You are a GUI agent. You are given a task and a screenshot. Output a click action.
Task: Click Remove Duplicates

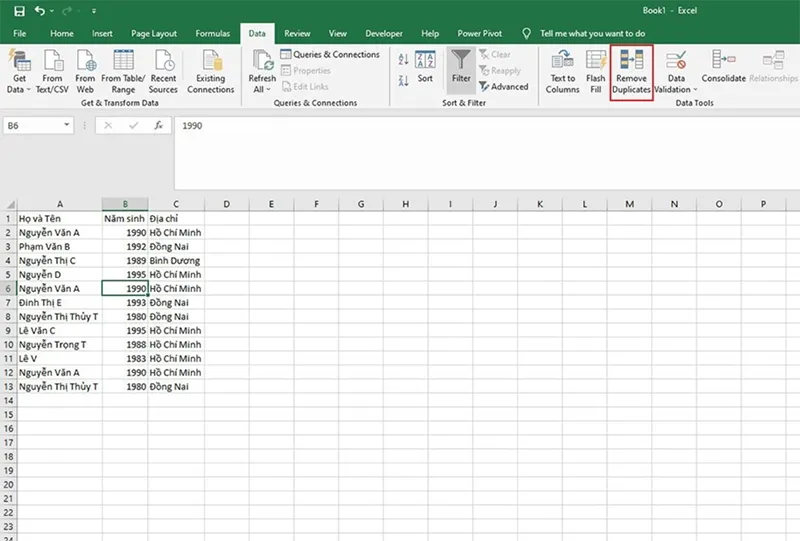[x=631, y=72]
